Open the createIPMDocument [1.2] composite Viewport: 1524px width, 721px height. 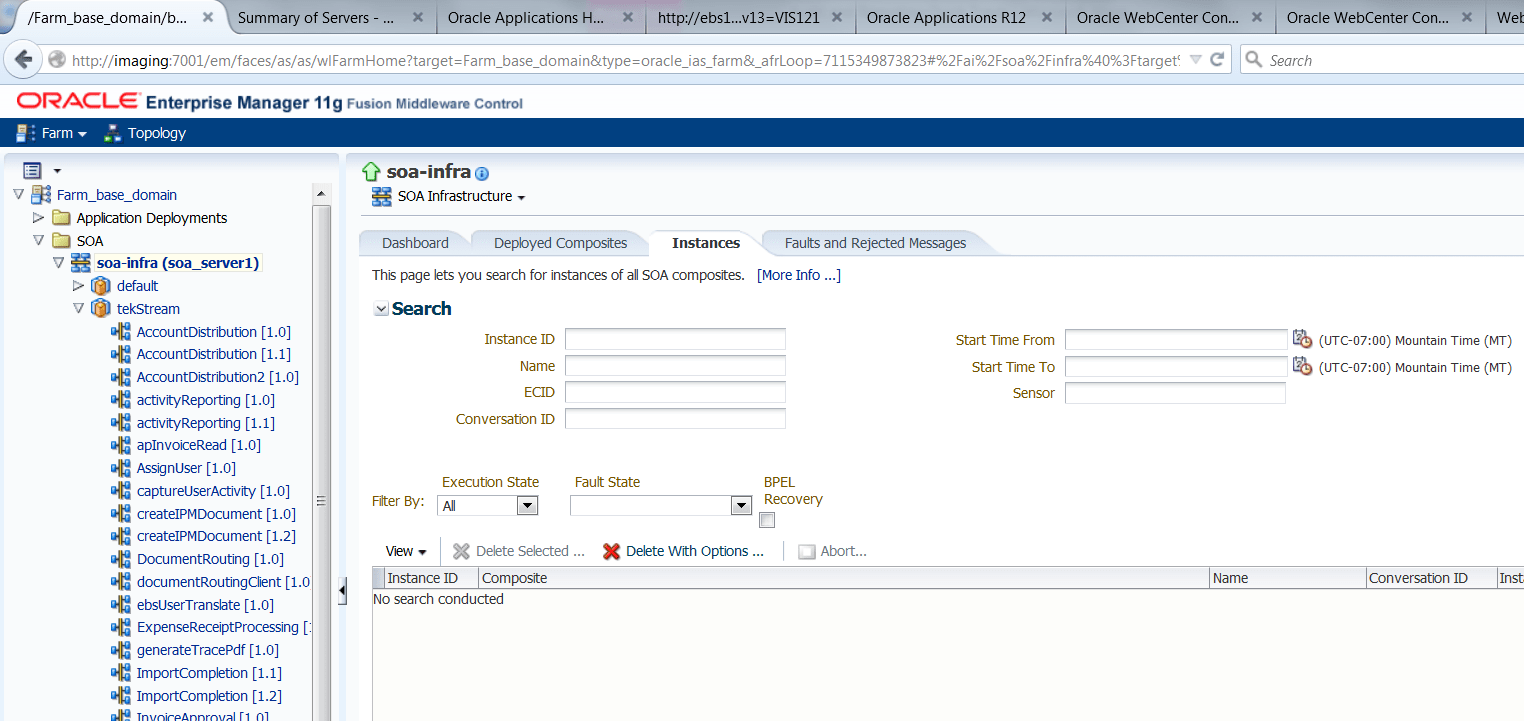tap(216, 536)
